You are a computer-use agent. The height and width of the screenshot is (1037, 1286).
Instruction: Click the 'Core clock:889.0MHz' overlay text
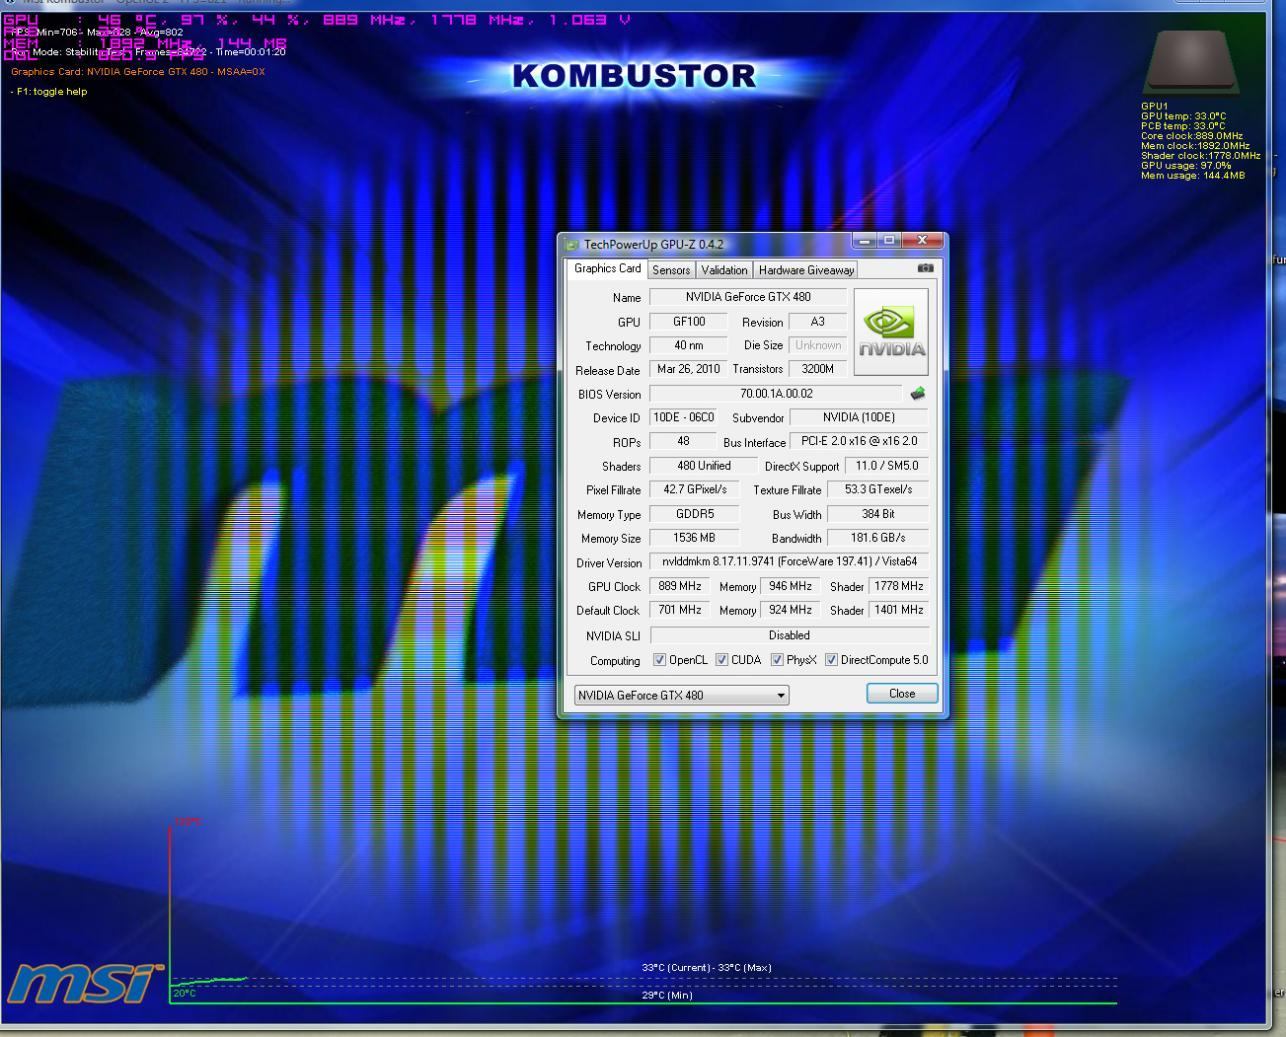1192,136
